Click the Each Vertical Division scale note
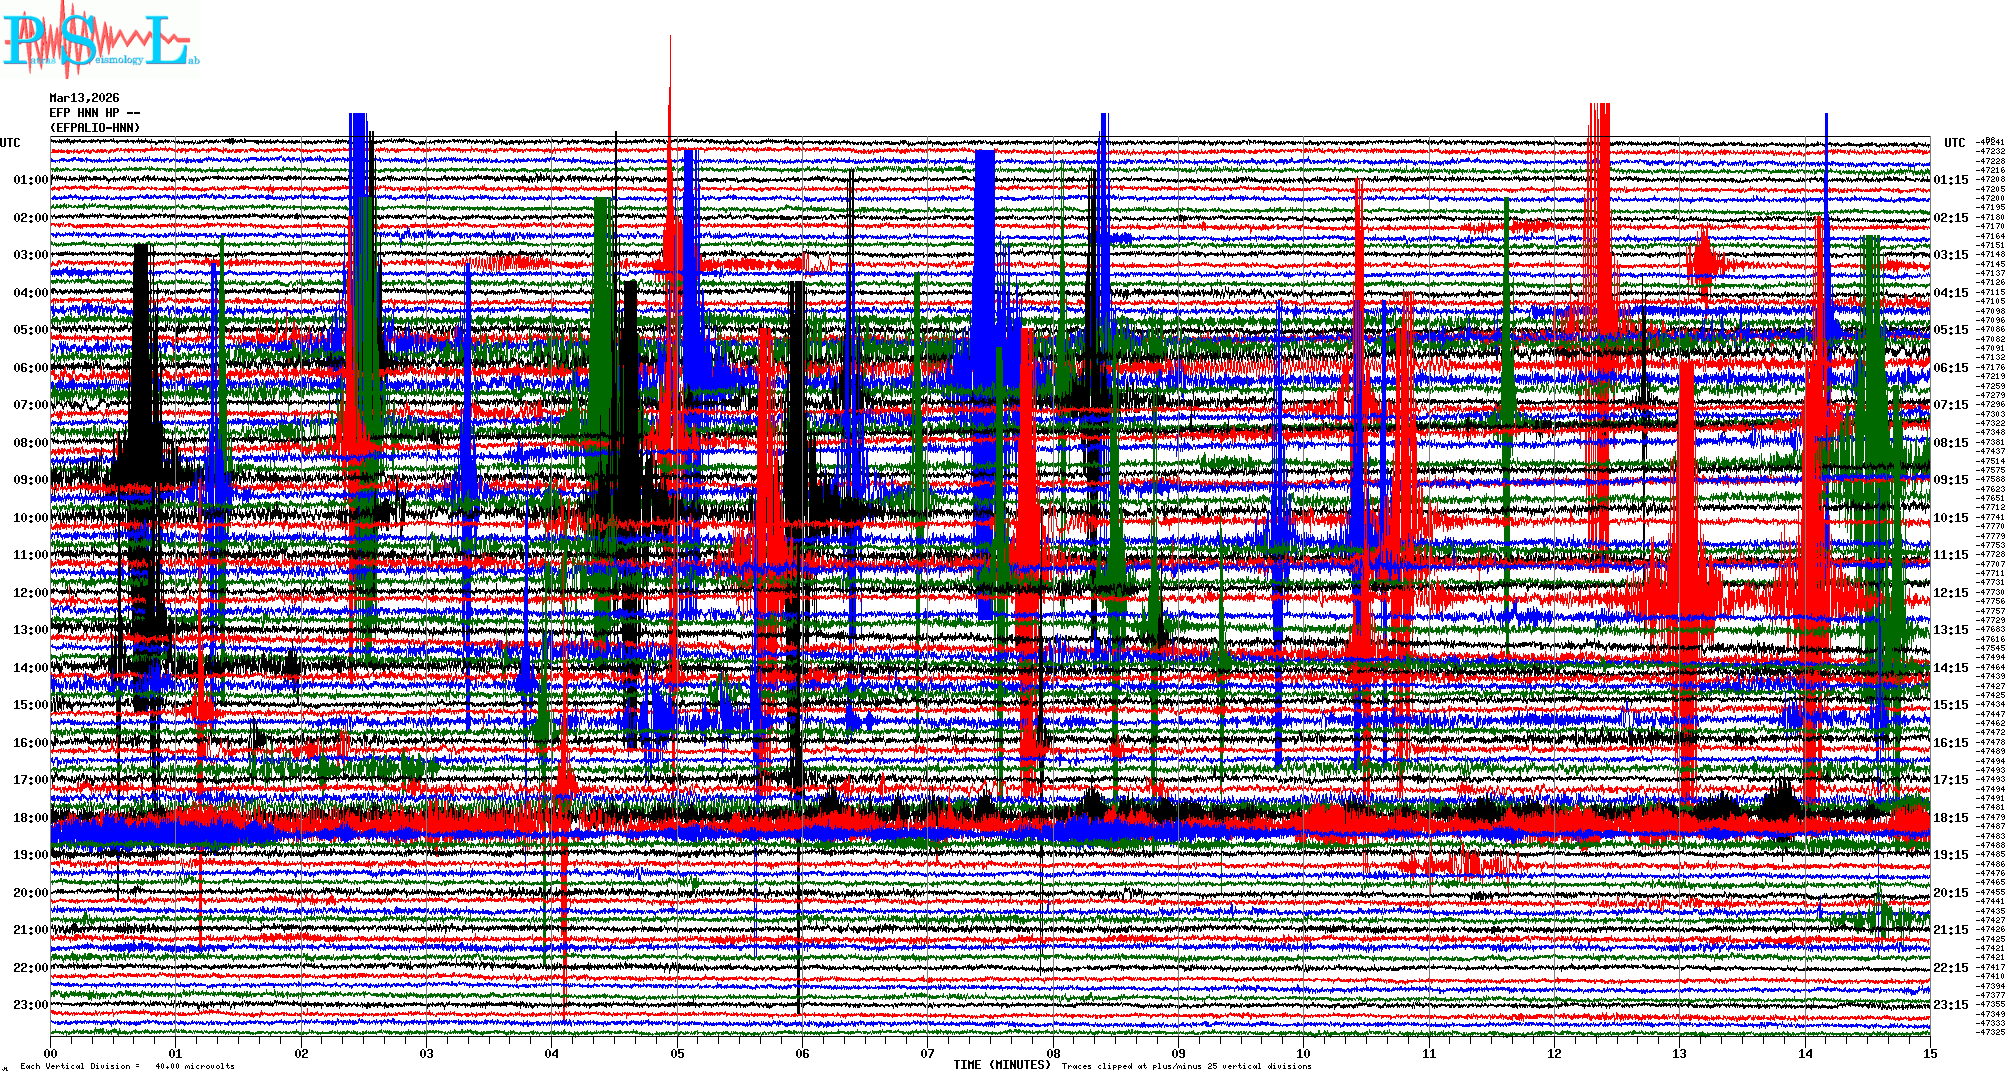This screenshot has width=2010, height=1080. 127,1066
